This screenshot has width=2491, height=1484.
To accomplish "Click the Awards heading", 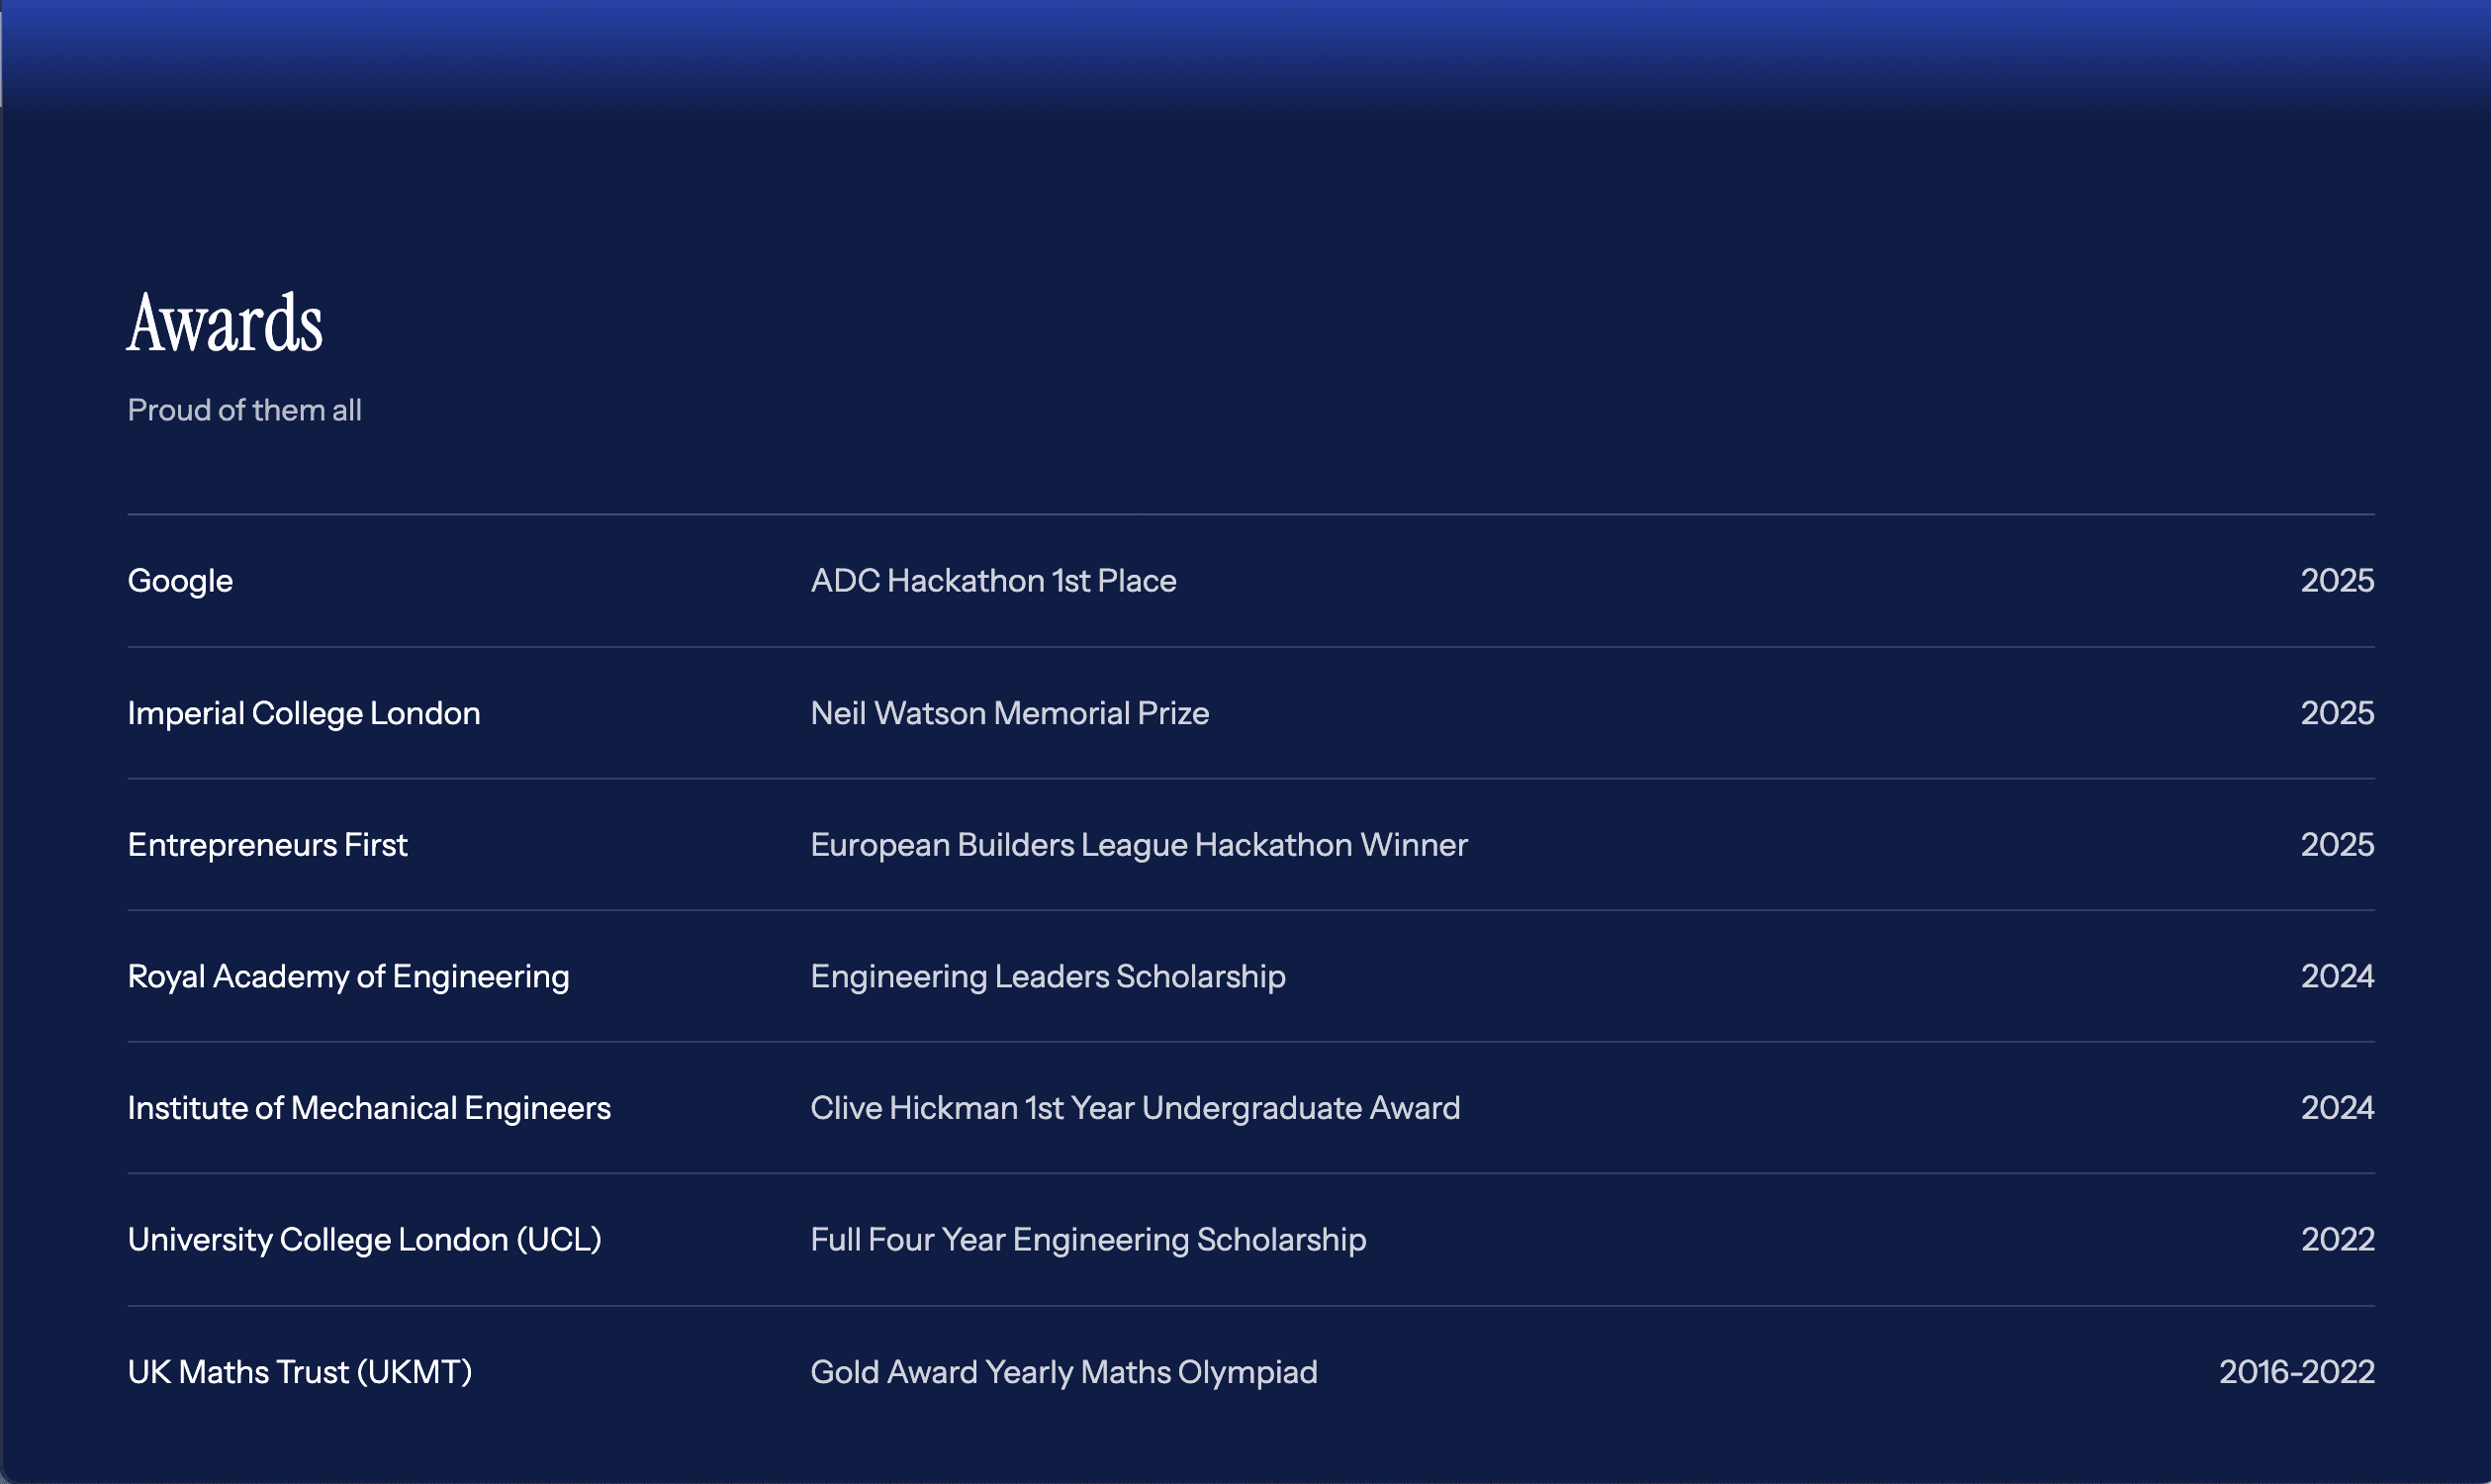I will tap(225, 323).
